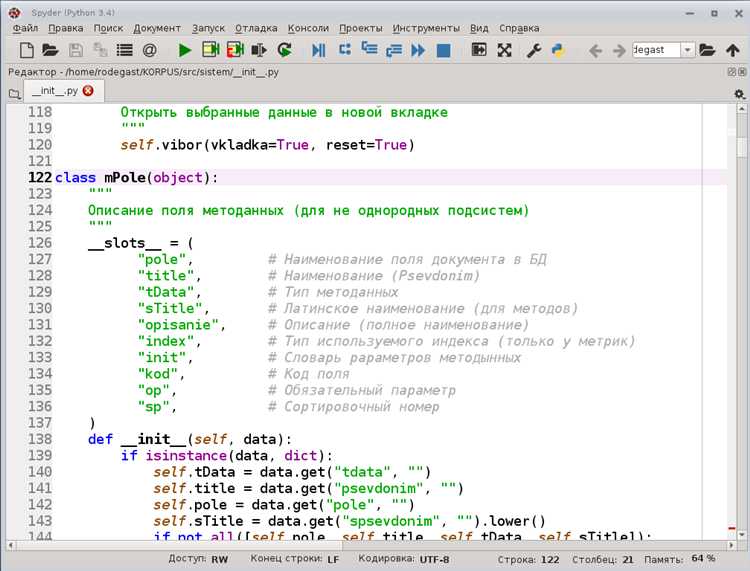Go back with left arrow icon
The image size is (750, 571).
click(595, 50)
